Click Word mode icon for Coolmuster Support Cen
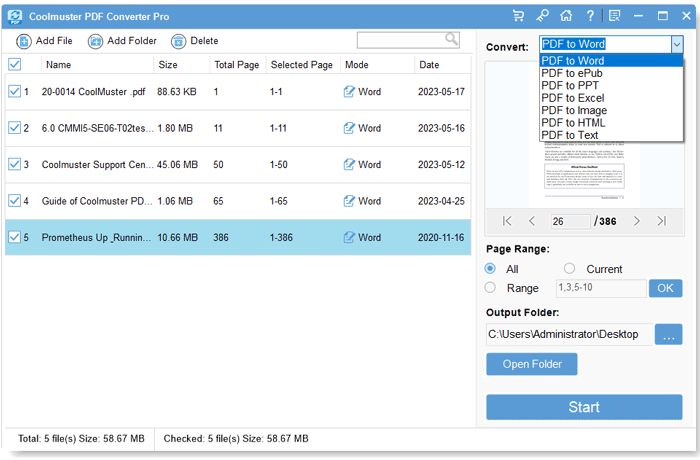The height and width of the screenshot is (460, 700). [349, 164]
